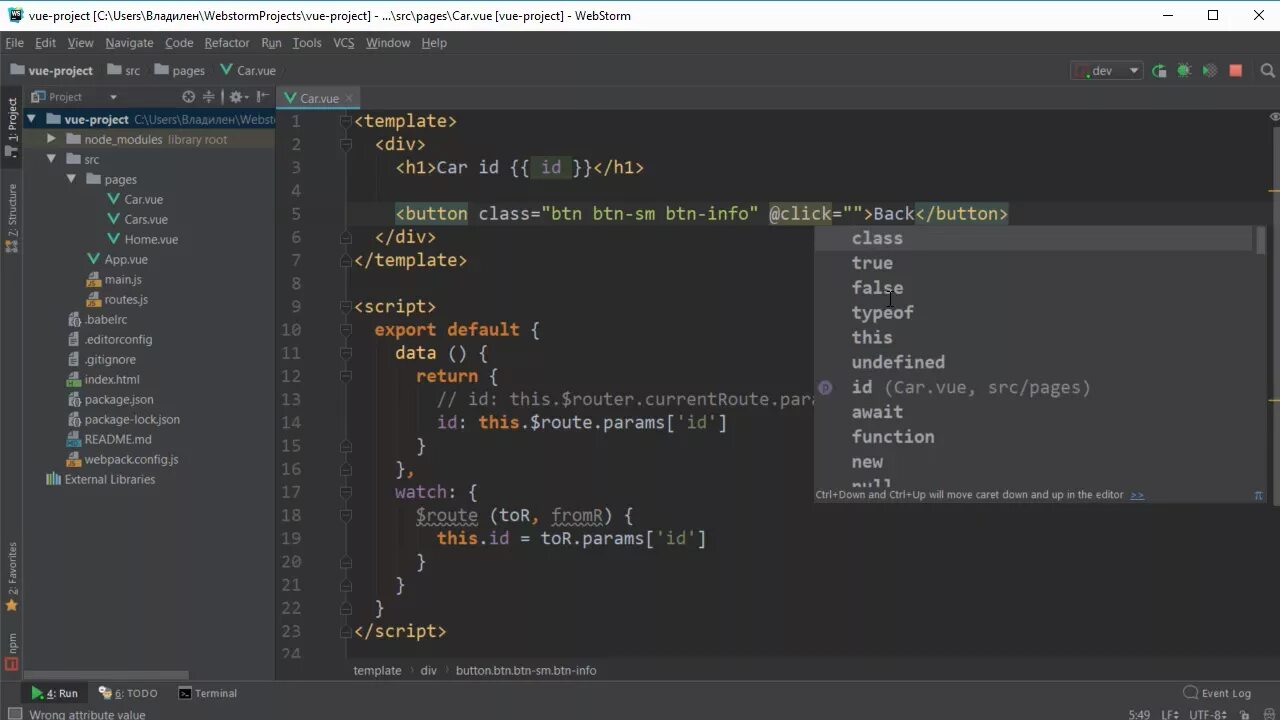Toggle line ending via LF selector
This screenshot has height=720, width=1280.
(1169, 714)
